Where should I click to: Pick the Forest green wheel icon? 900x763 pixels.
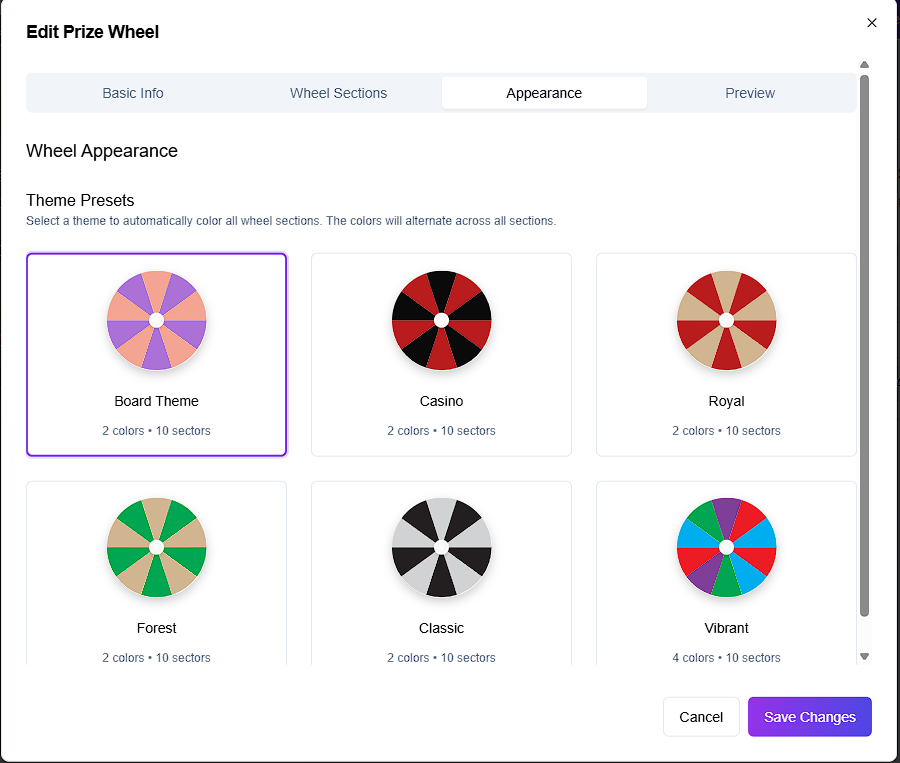(156, 547)
